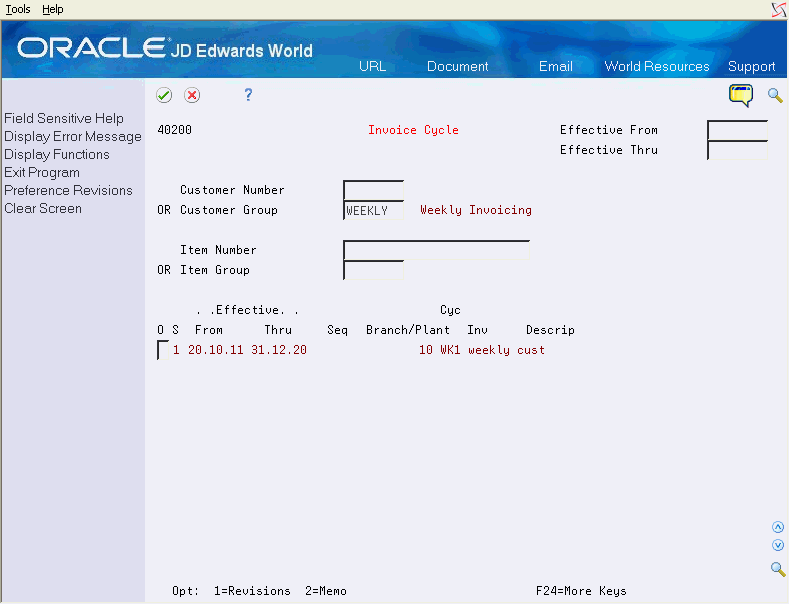The height and width of the screenshot is (604, 789).
Task: Click the Weekly Invoicing description
Action: 476,210
